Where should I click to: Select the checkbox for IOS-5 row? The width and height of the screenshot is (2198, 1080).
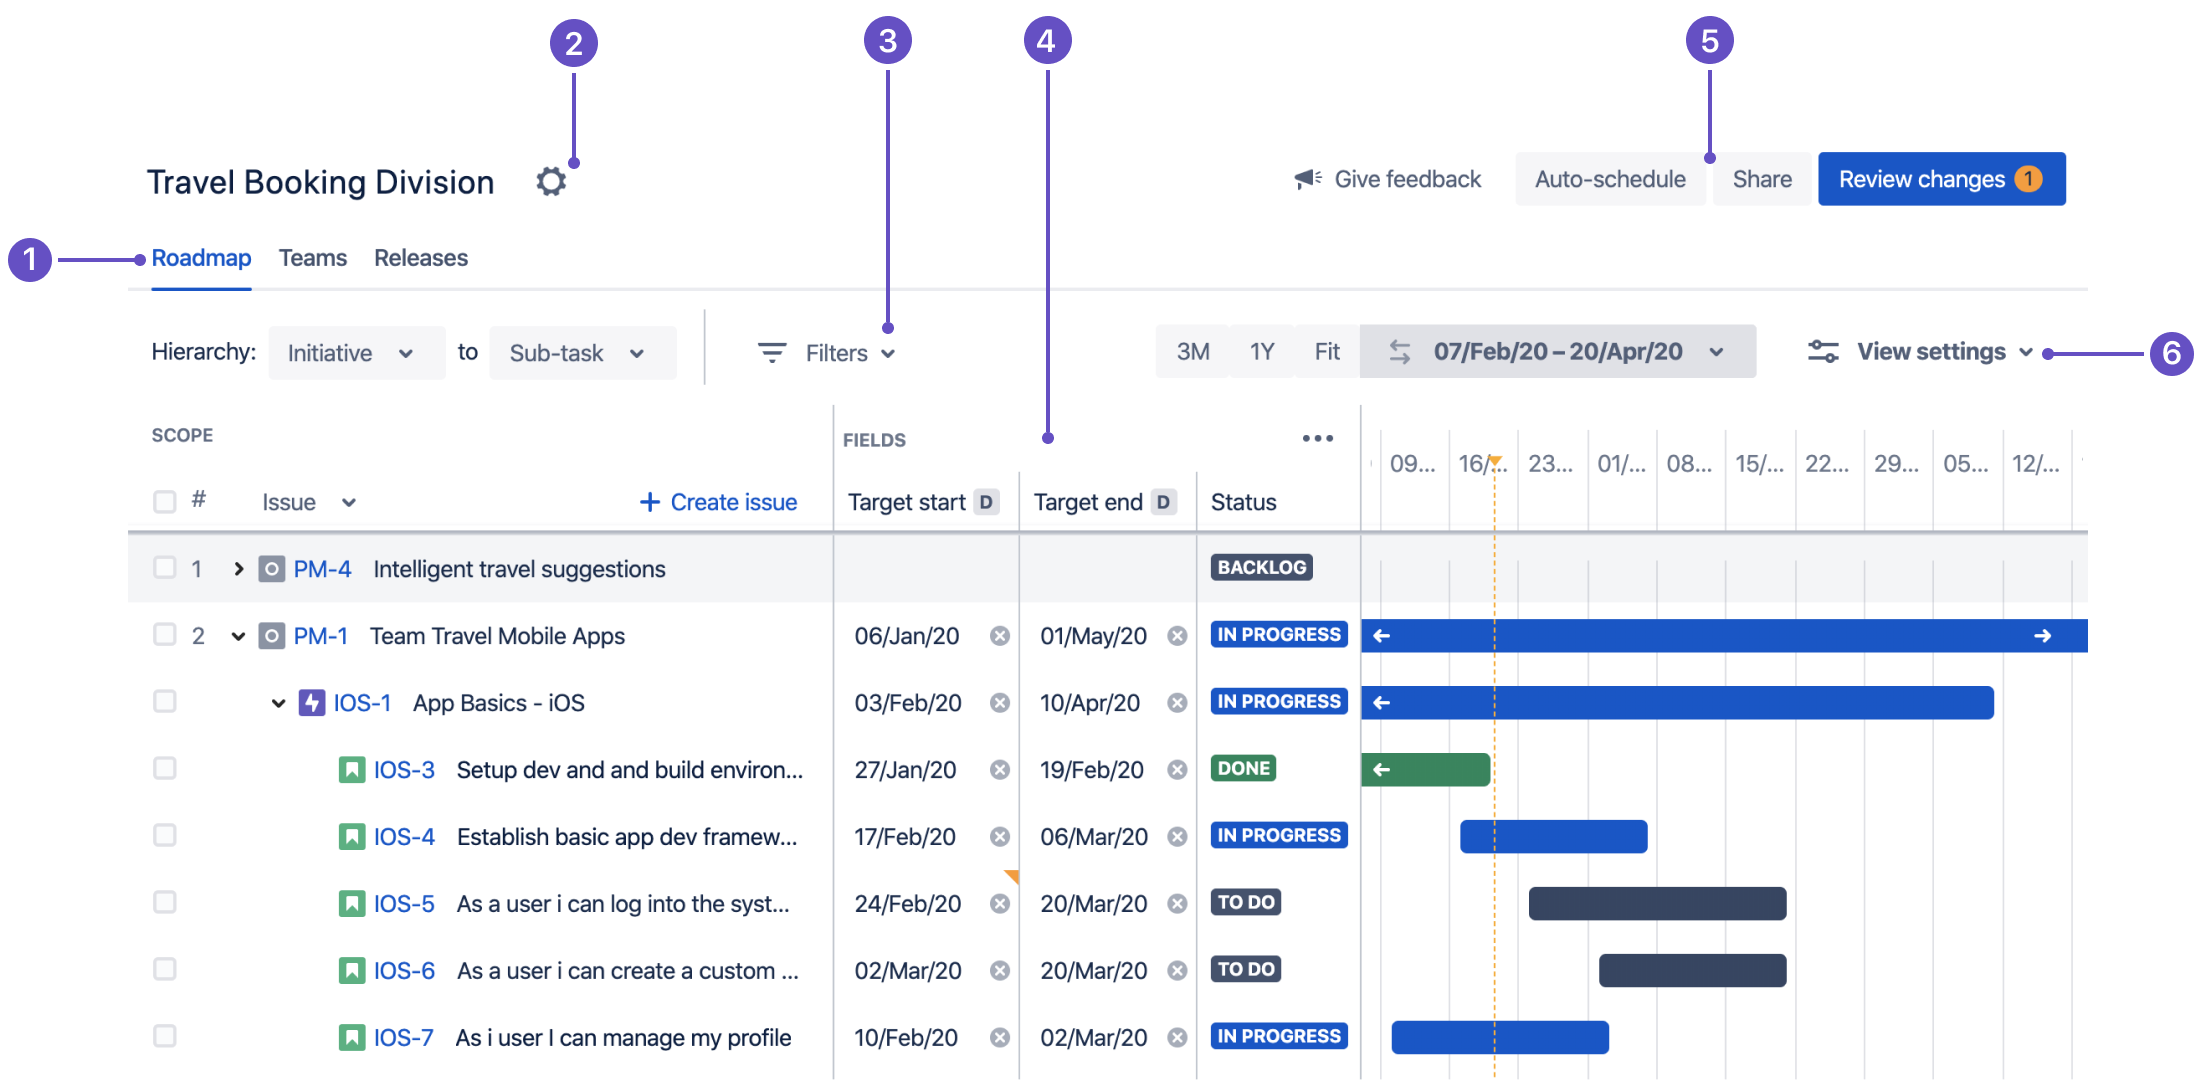(165, 902)
